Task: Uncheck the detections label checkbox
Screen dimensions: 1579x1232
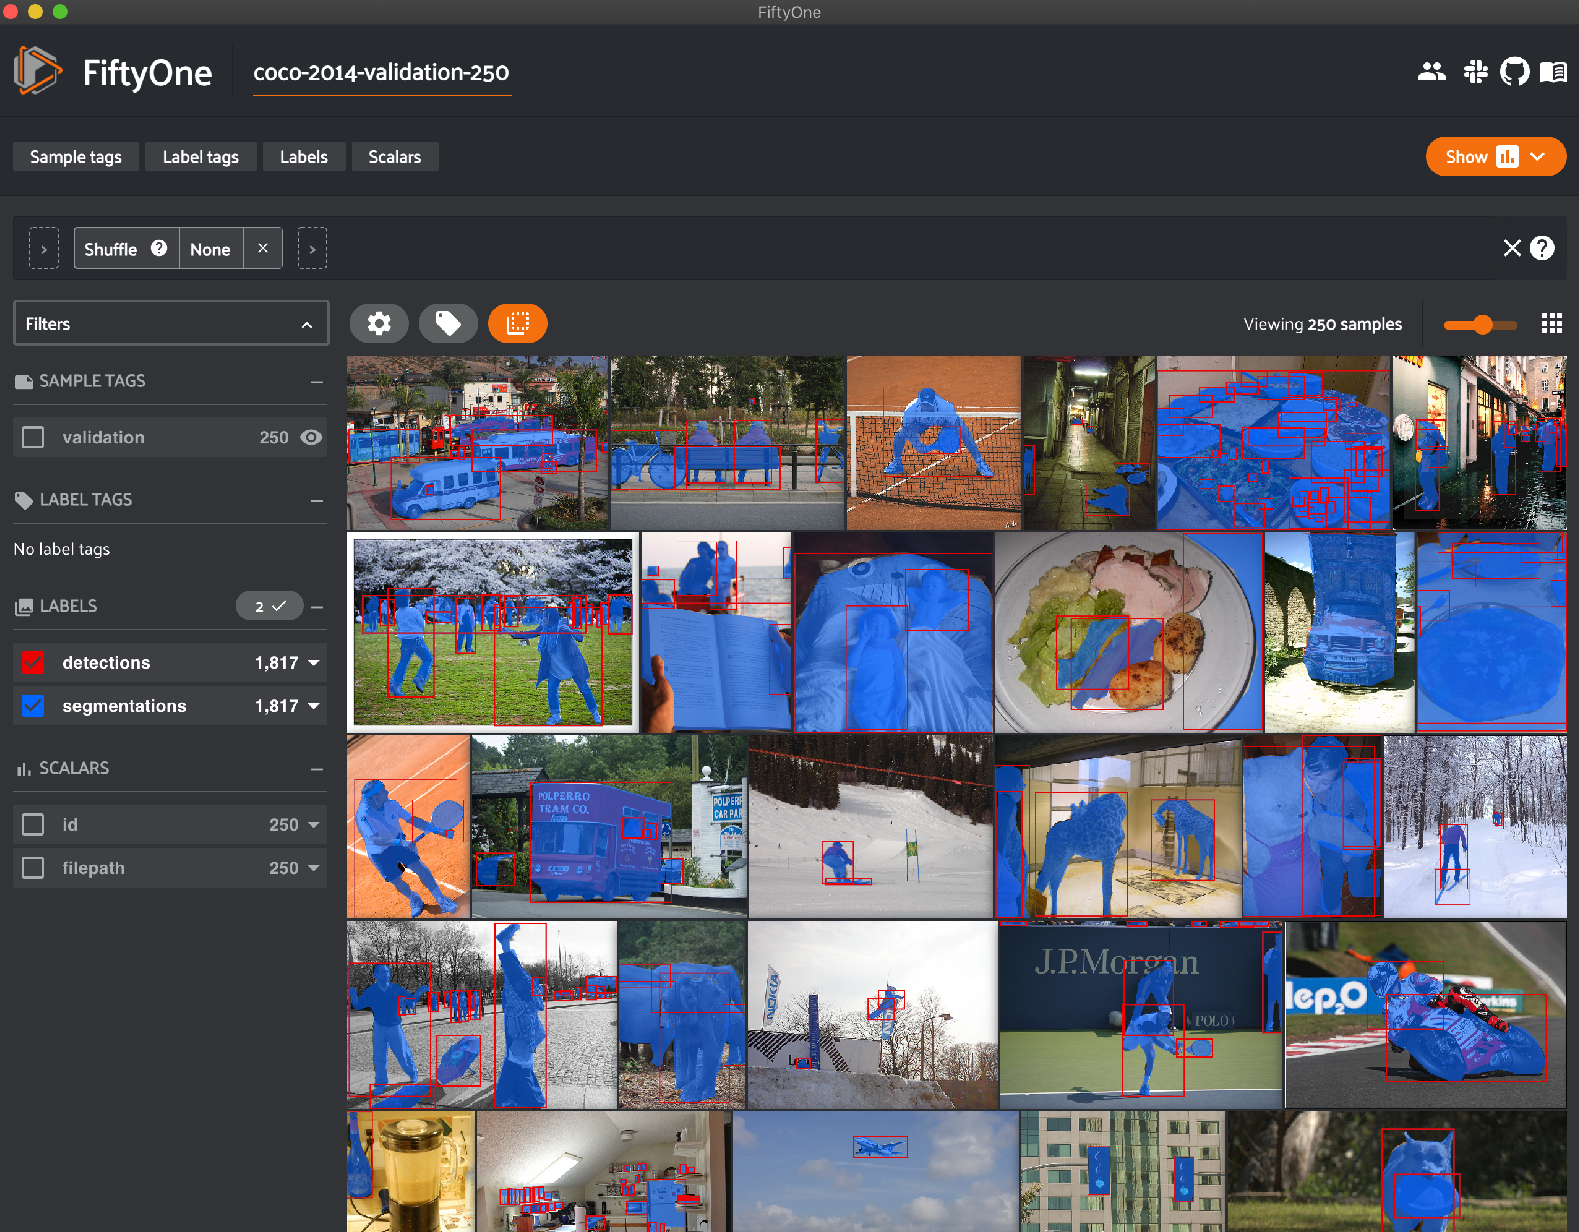Action: 33,663
